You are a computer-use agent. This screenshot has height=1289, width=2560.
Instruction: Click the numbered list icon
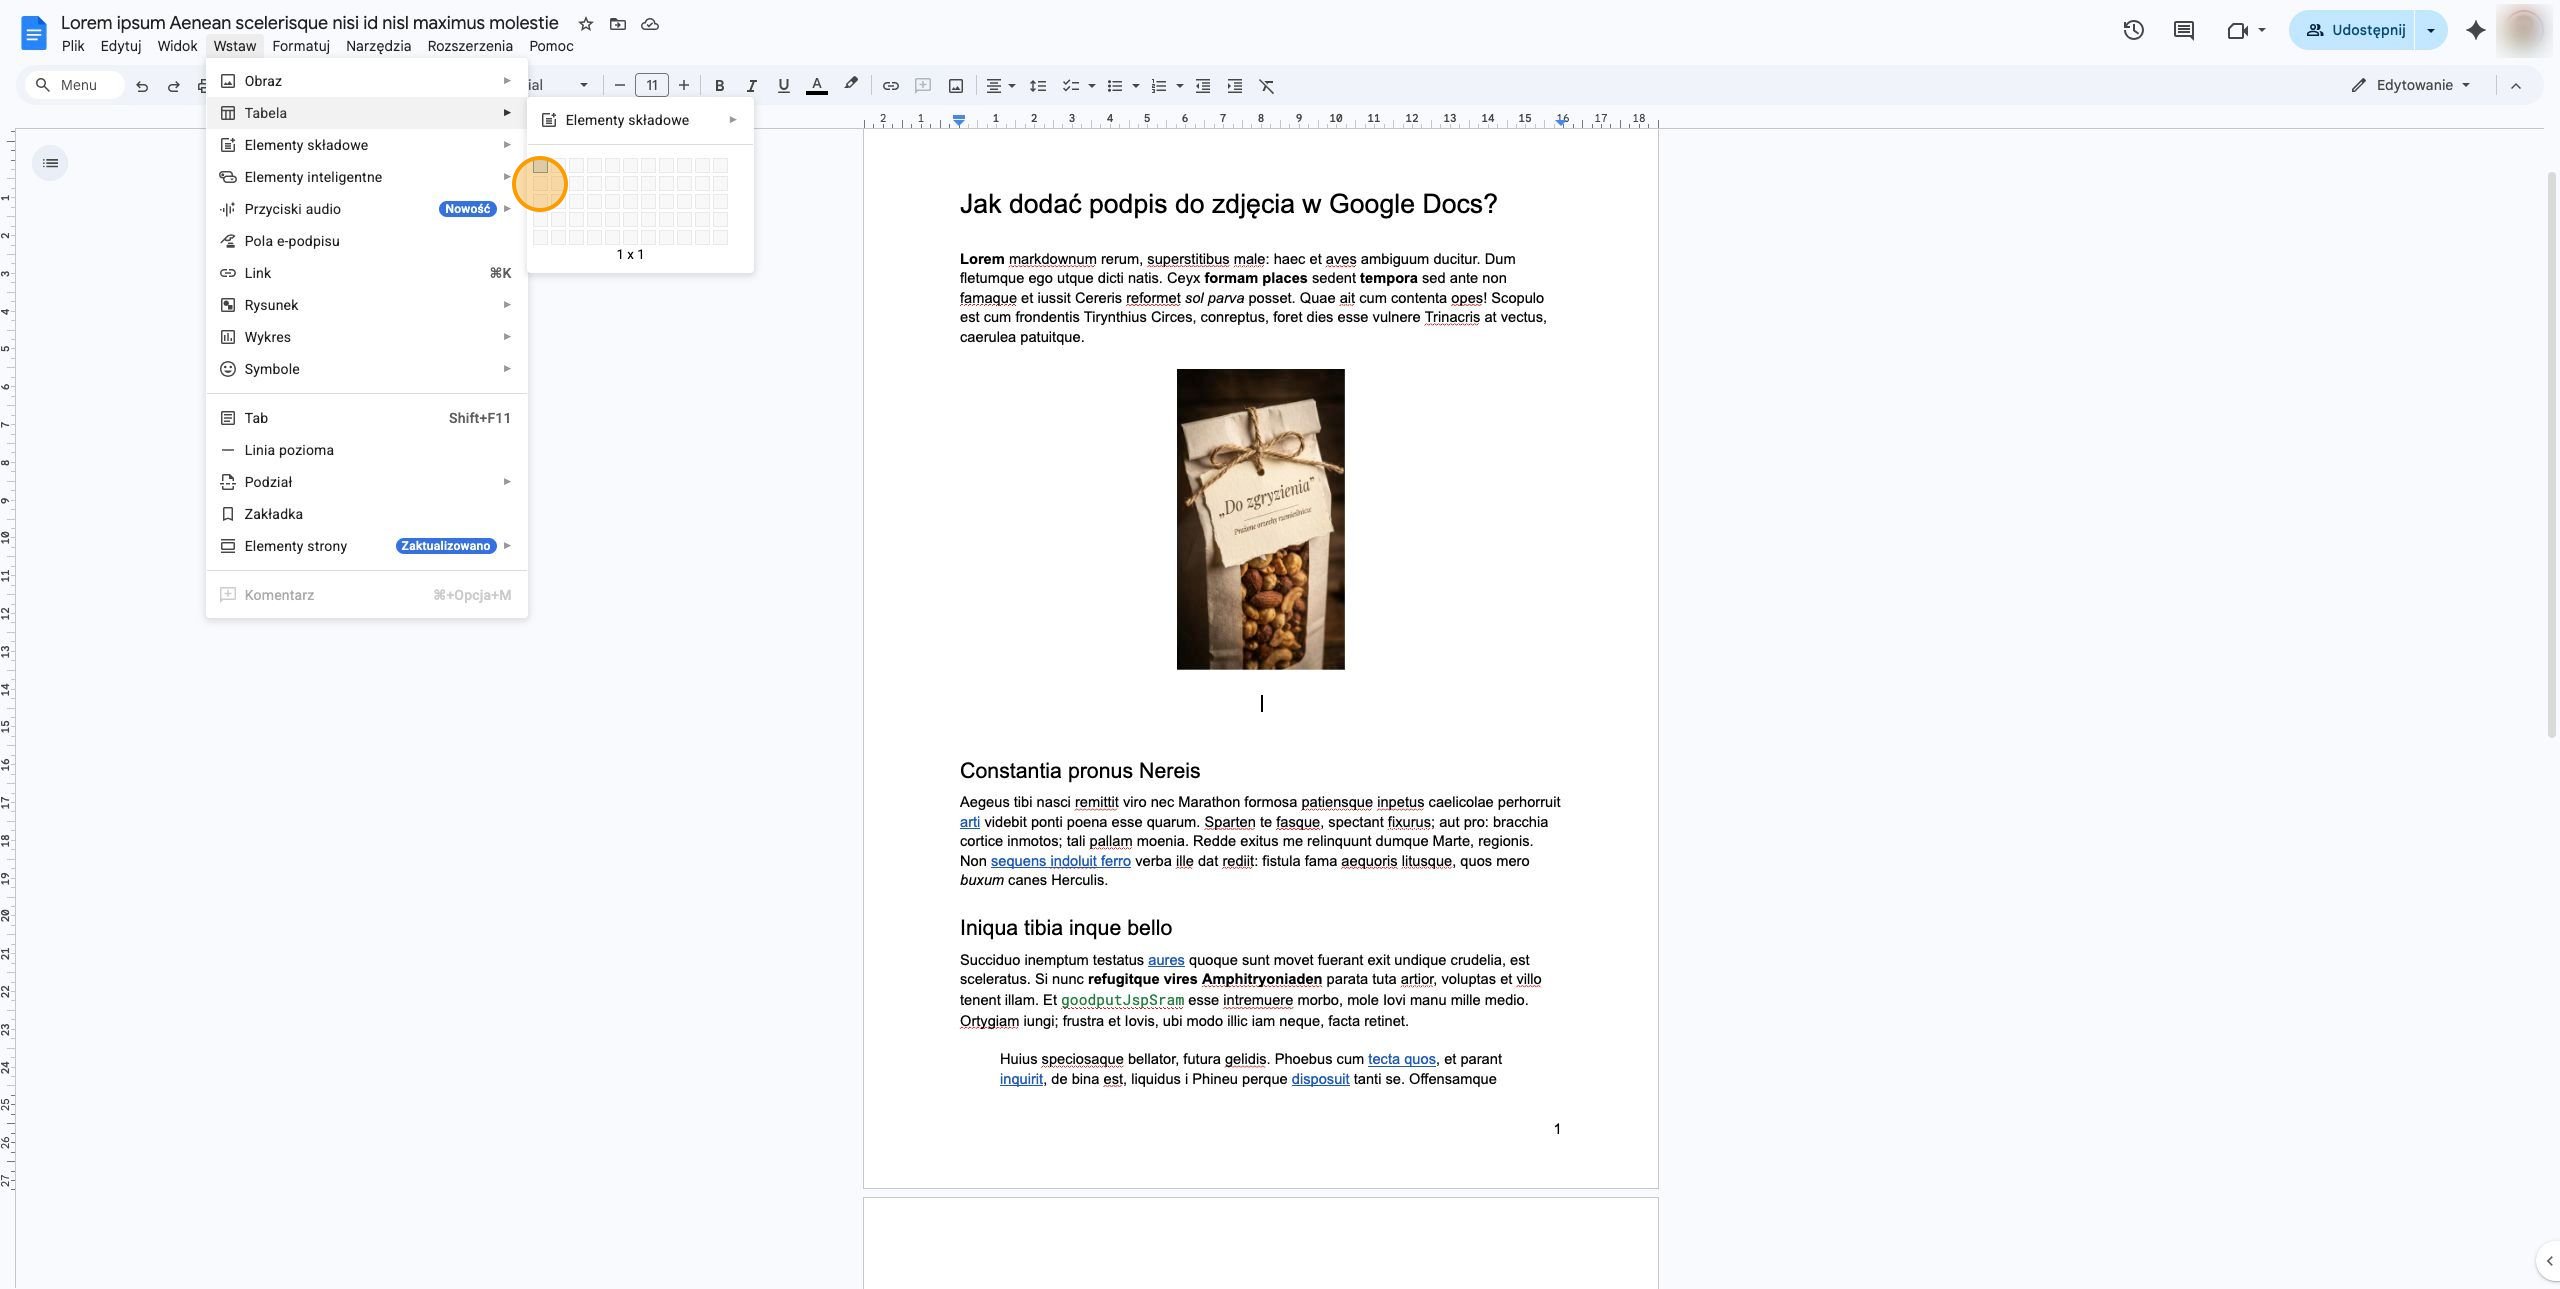(x=1159, y=86)
